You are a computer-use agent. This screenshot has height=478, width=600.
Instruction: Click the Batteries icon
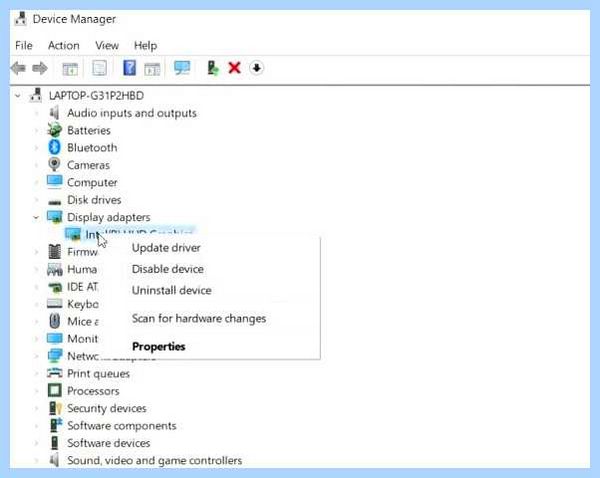[x=54, y=130]
